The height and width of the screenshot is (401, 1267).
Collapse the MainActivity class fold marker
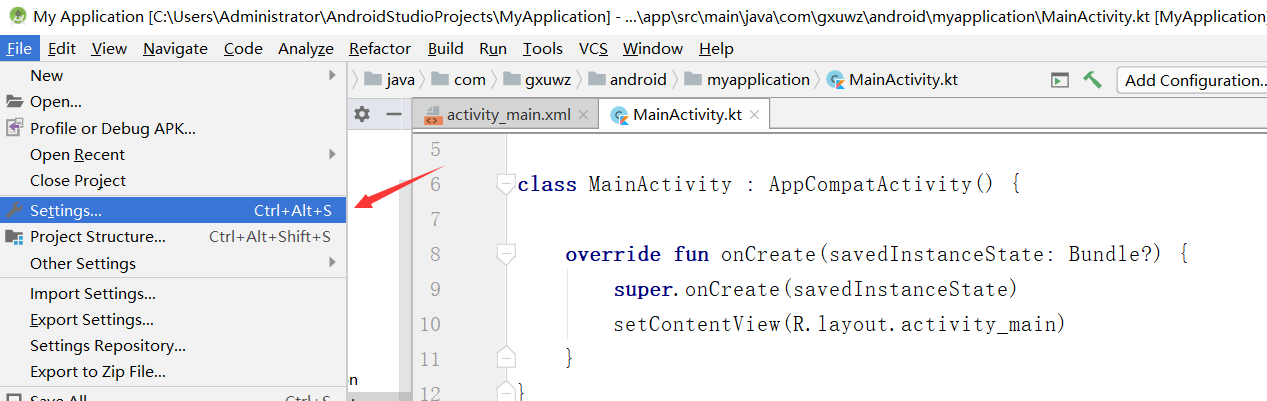pos(506,183)
